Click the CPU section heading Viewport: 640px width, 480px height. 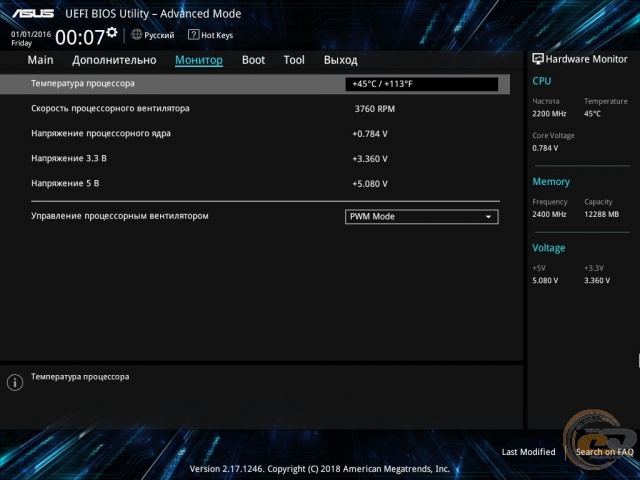(x=542, y=81)
